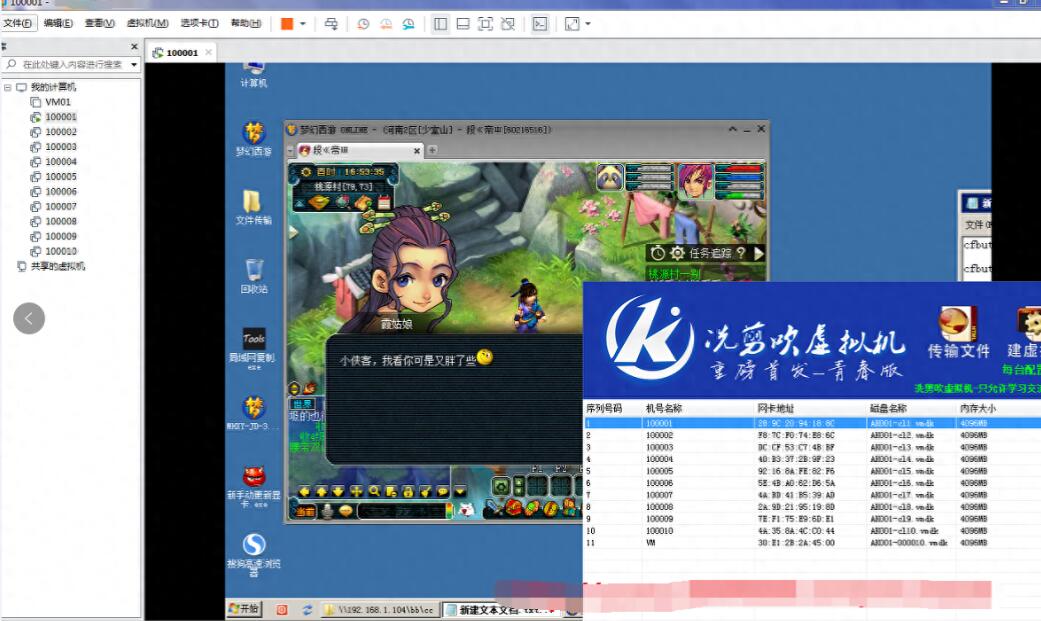Open the 文件(F) menu
Screen dimensions: 1041x621
(17, 23)
